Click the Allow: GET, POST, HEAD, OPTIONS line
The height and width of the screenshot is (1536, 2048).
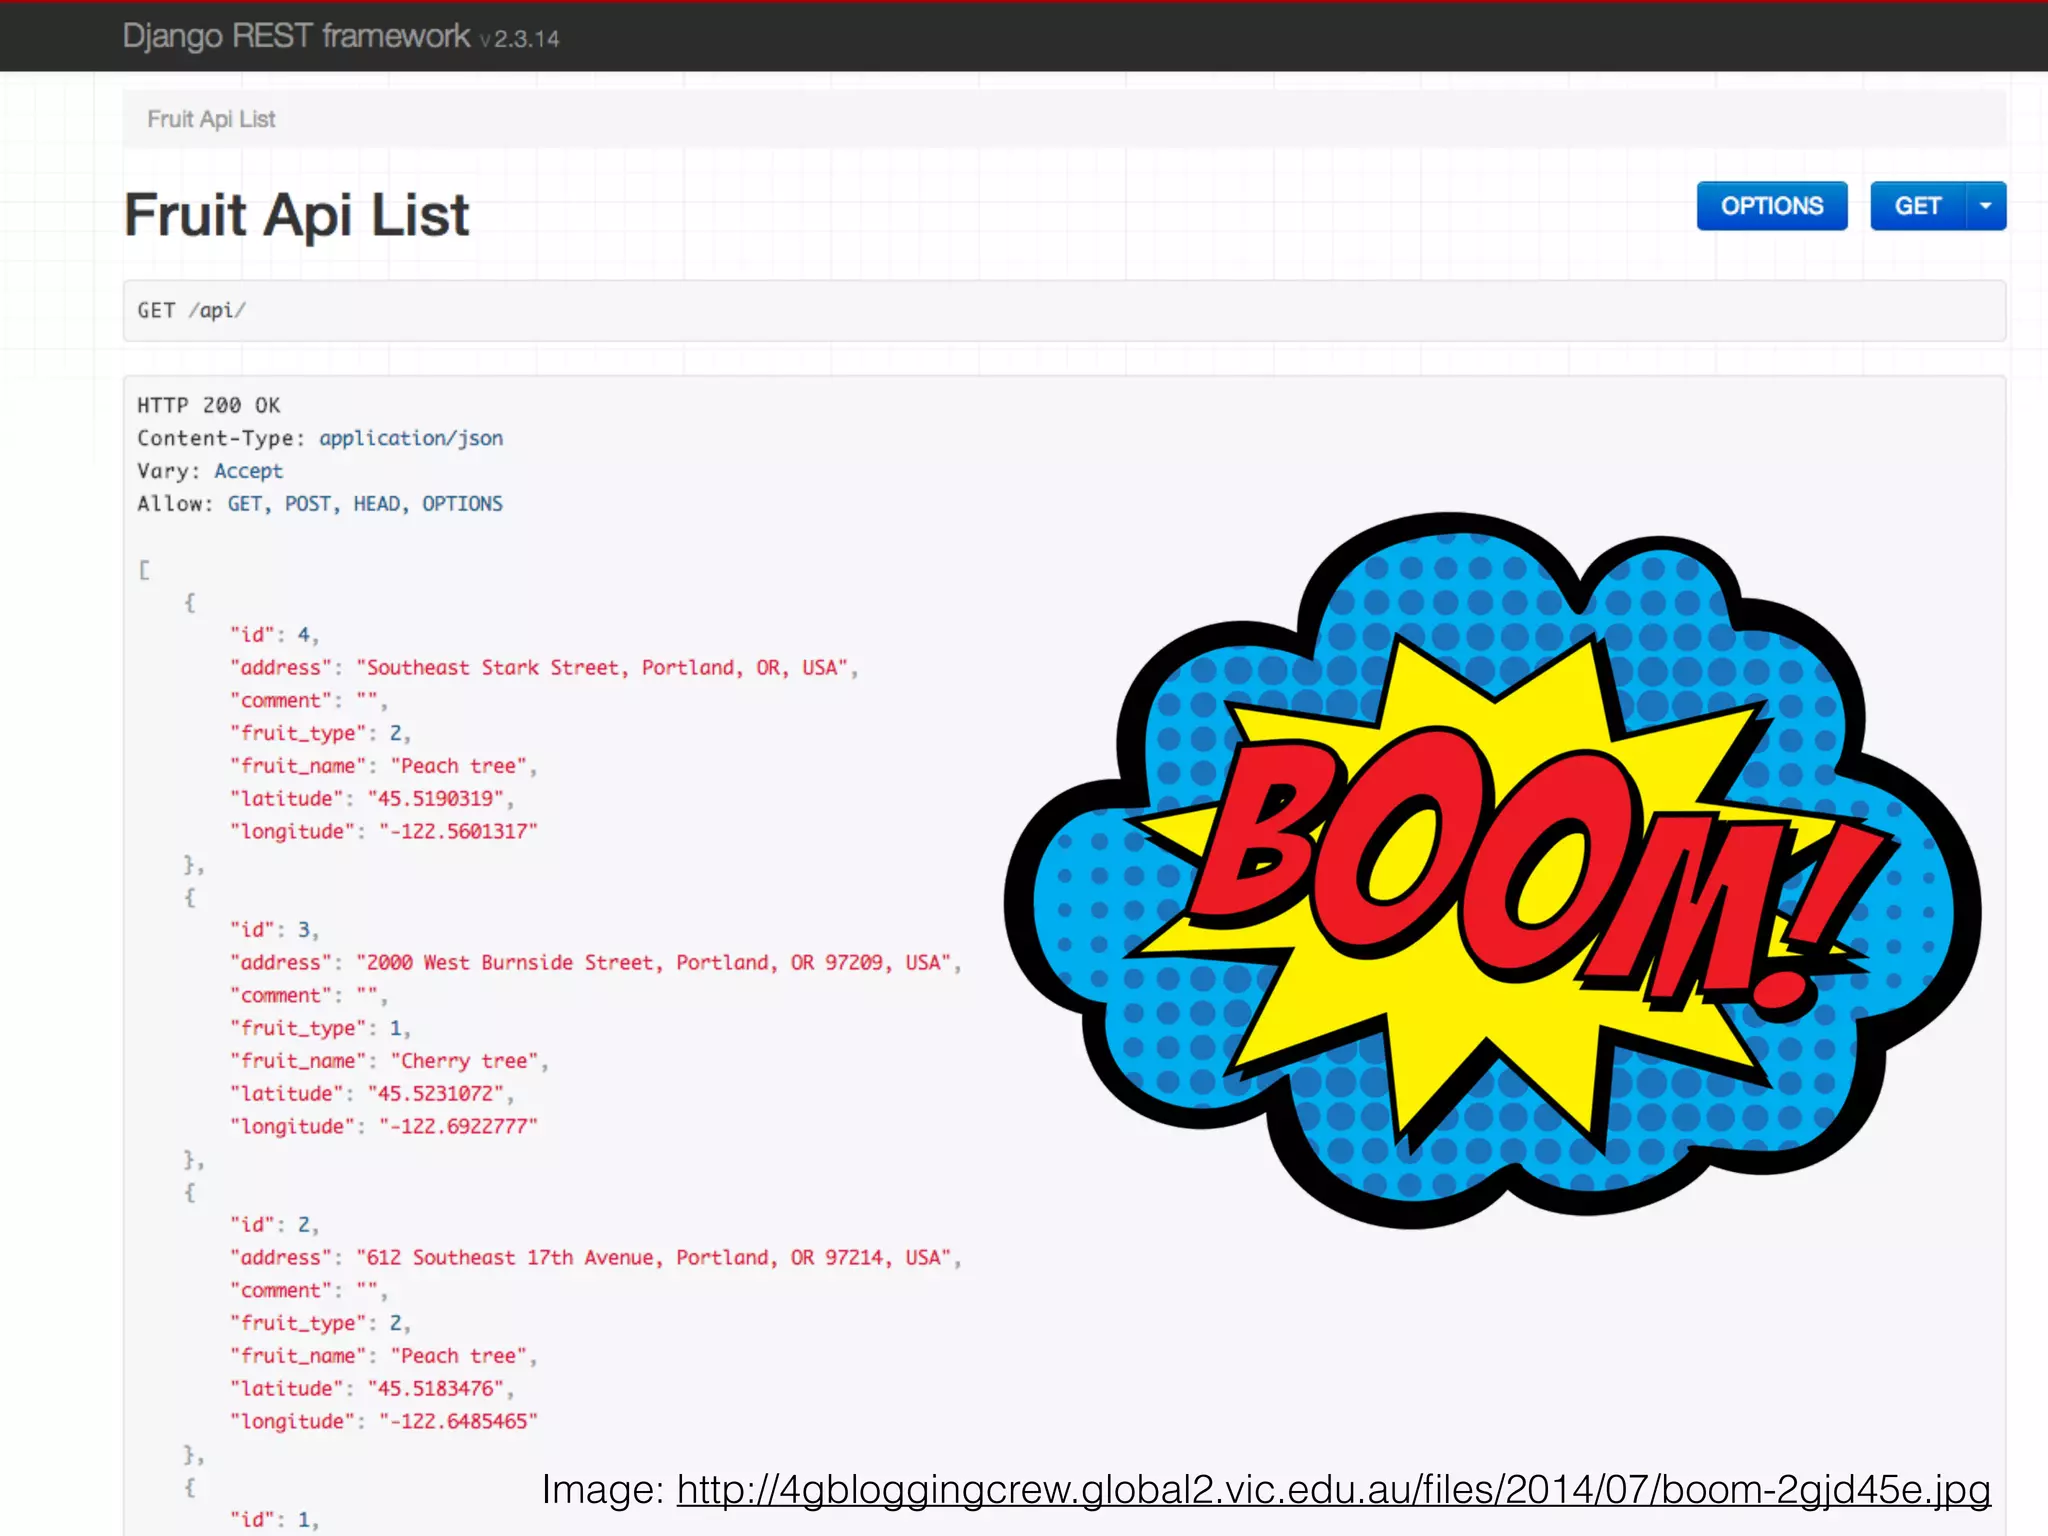320,504
